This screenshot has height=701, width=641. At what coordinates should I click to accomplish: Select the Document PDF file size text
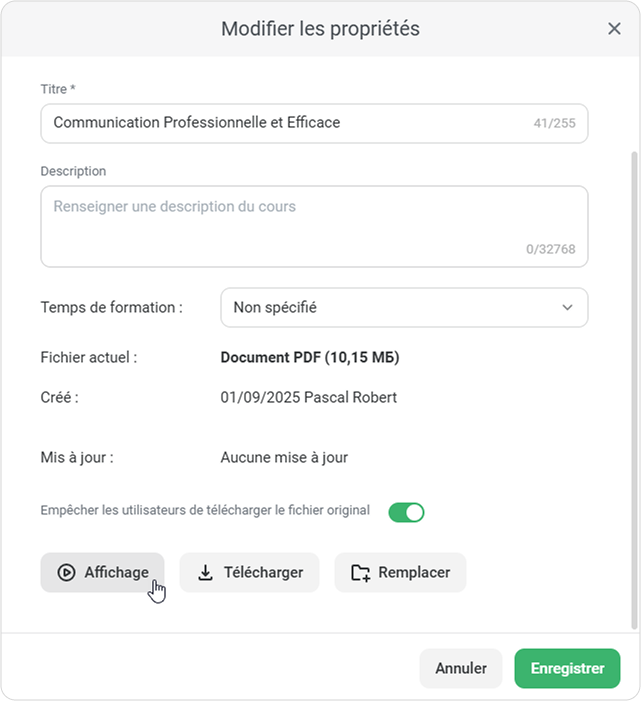pos(310,357)
